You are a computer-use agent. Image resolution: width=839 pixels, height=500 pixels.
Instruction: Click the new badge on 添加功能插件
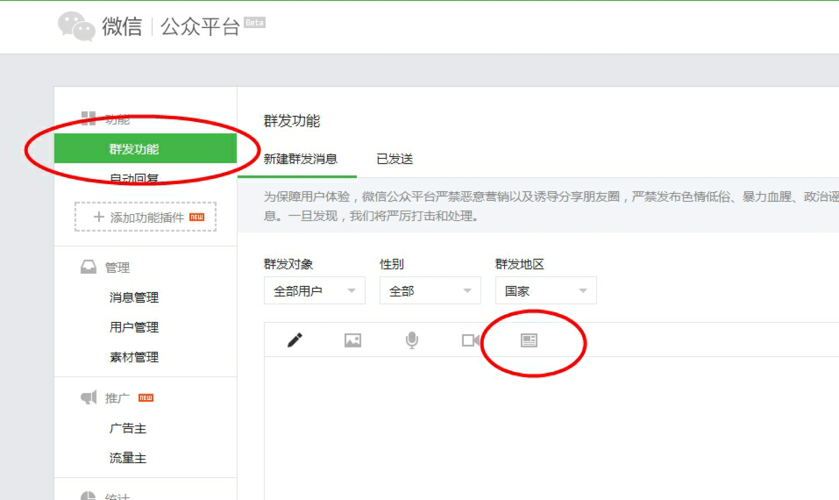(197, 217)
